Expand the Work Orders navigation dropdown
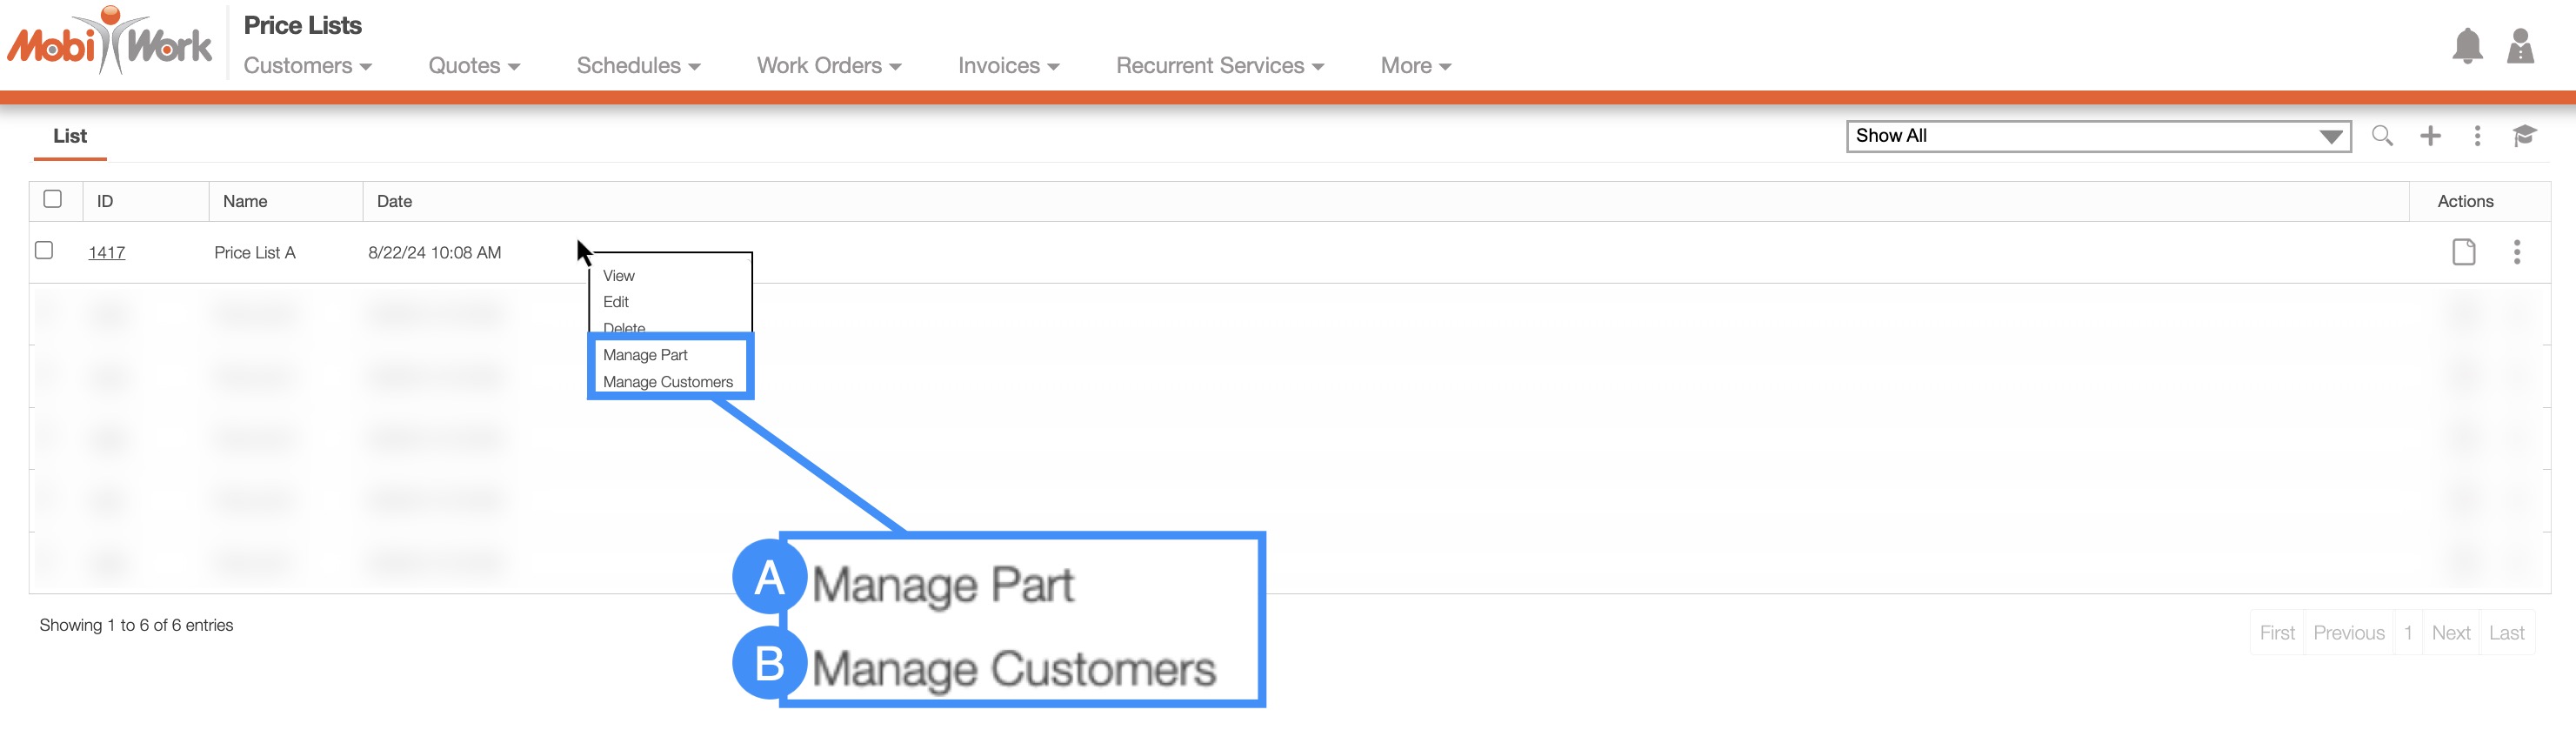Image resolution: width=2576 pixels, height=750 pixels. click(x=828, y=66)
